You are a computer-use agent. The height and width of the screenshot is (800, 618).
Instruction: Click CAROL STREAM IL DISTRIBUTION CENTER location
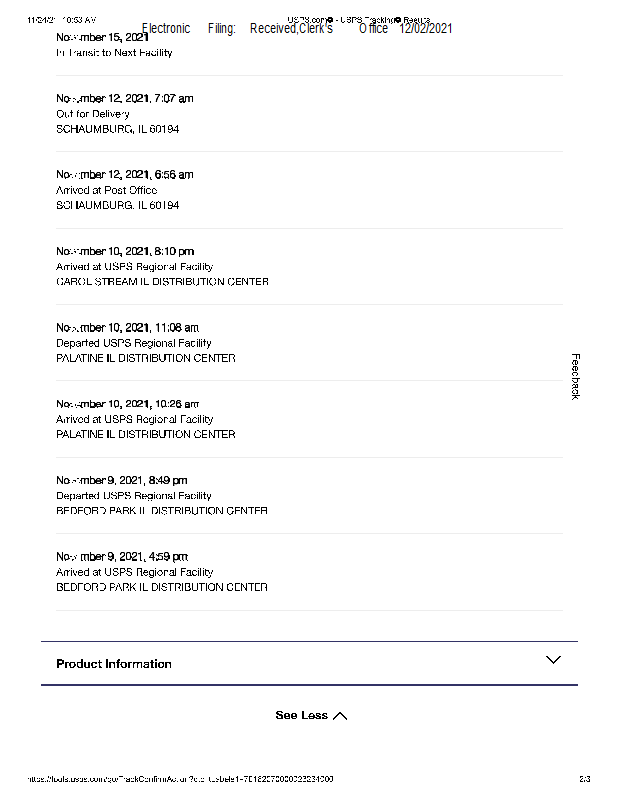162,282
